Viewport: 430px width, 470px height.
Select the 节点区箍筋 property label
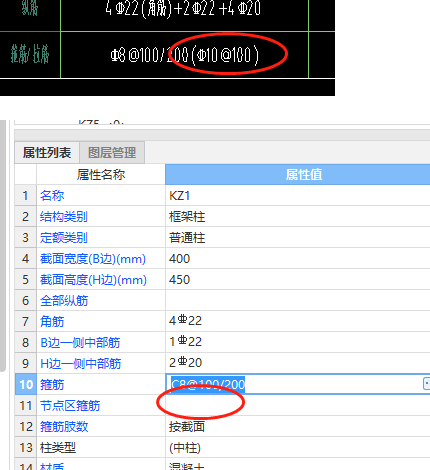pos(70,406)
